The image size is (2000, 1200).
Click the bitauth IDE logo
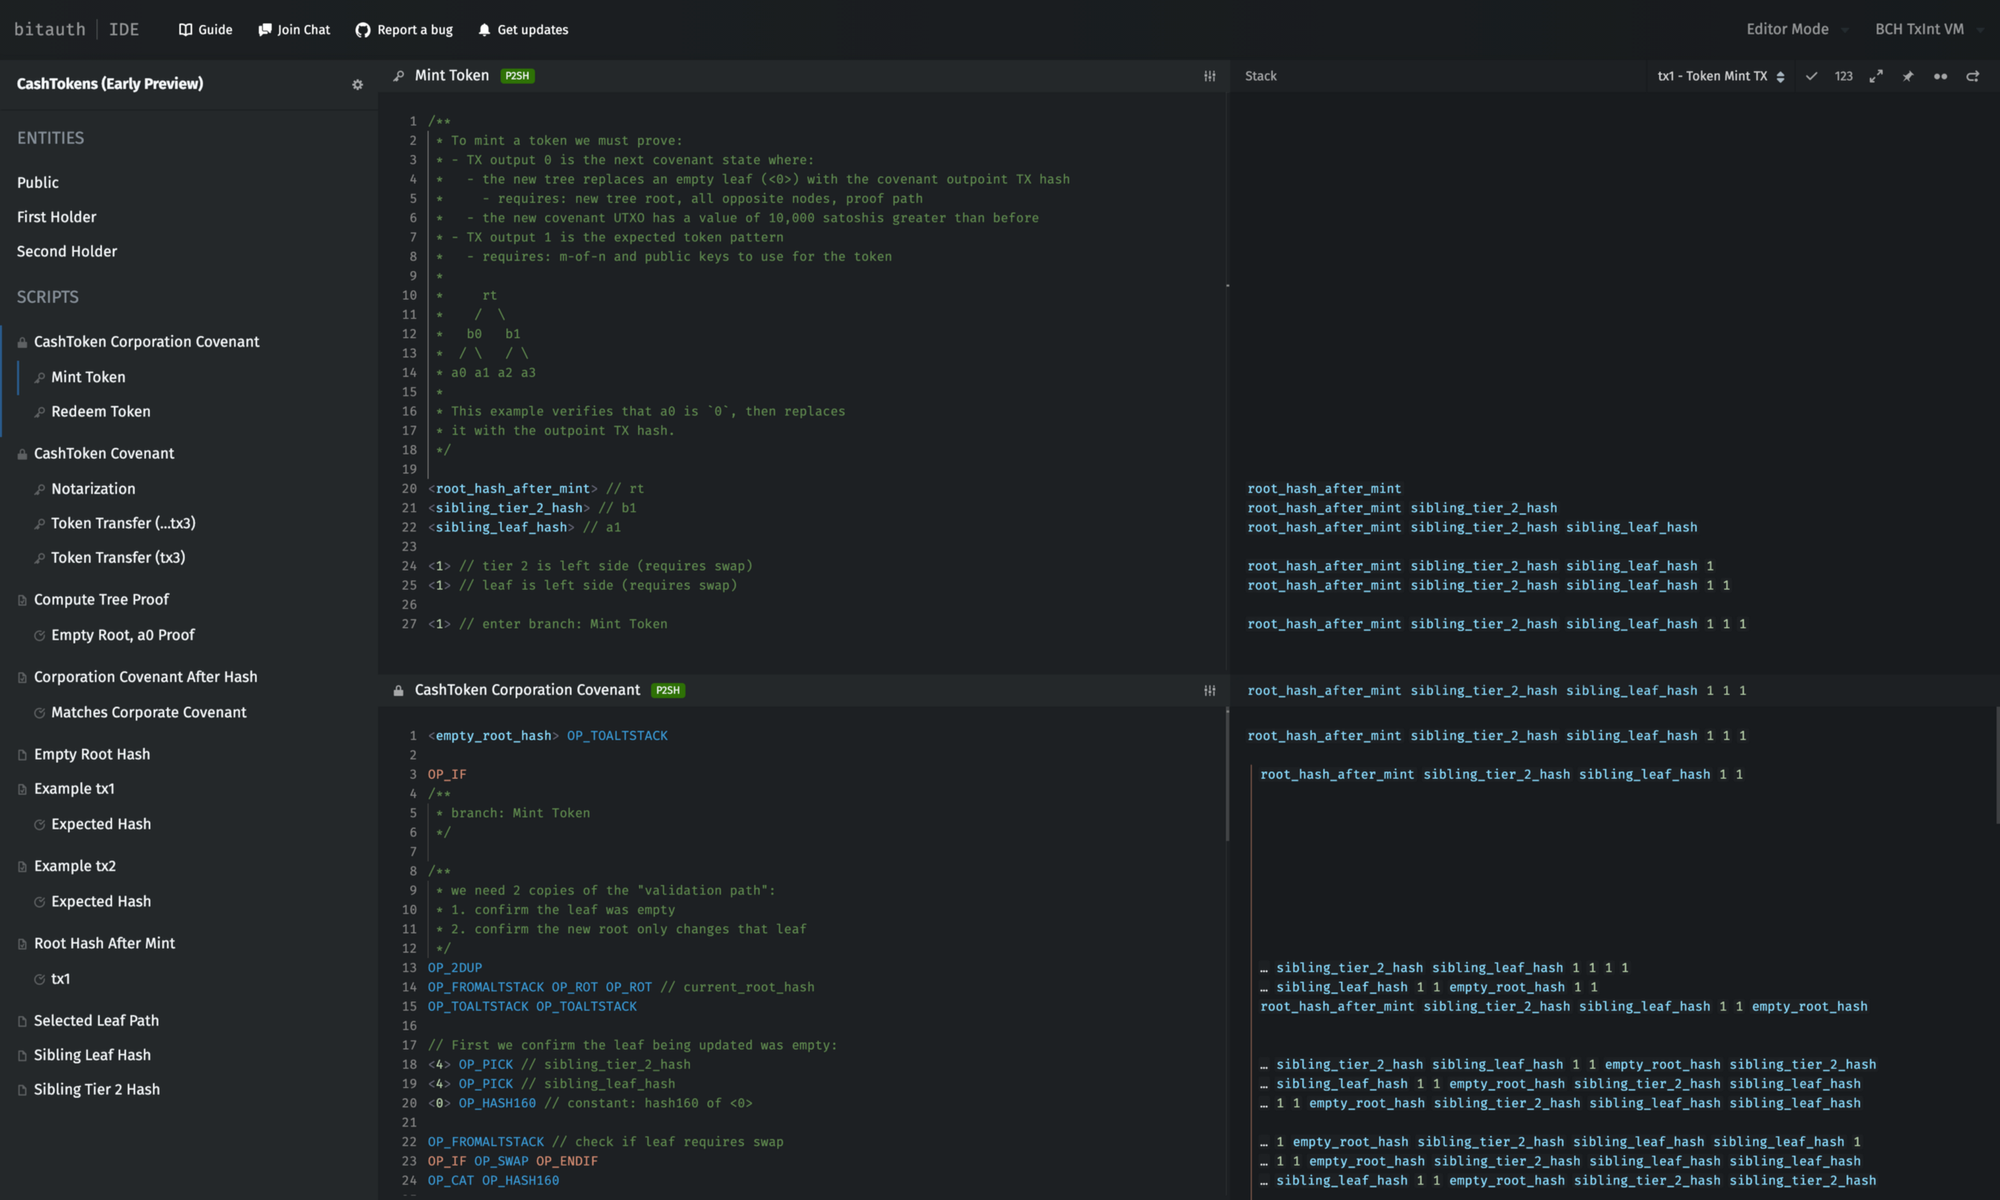[76, 29]
